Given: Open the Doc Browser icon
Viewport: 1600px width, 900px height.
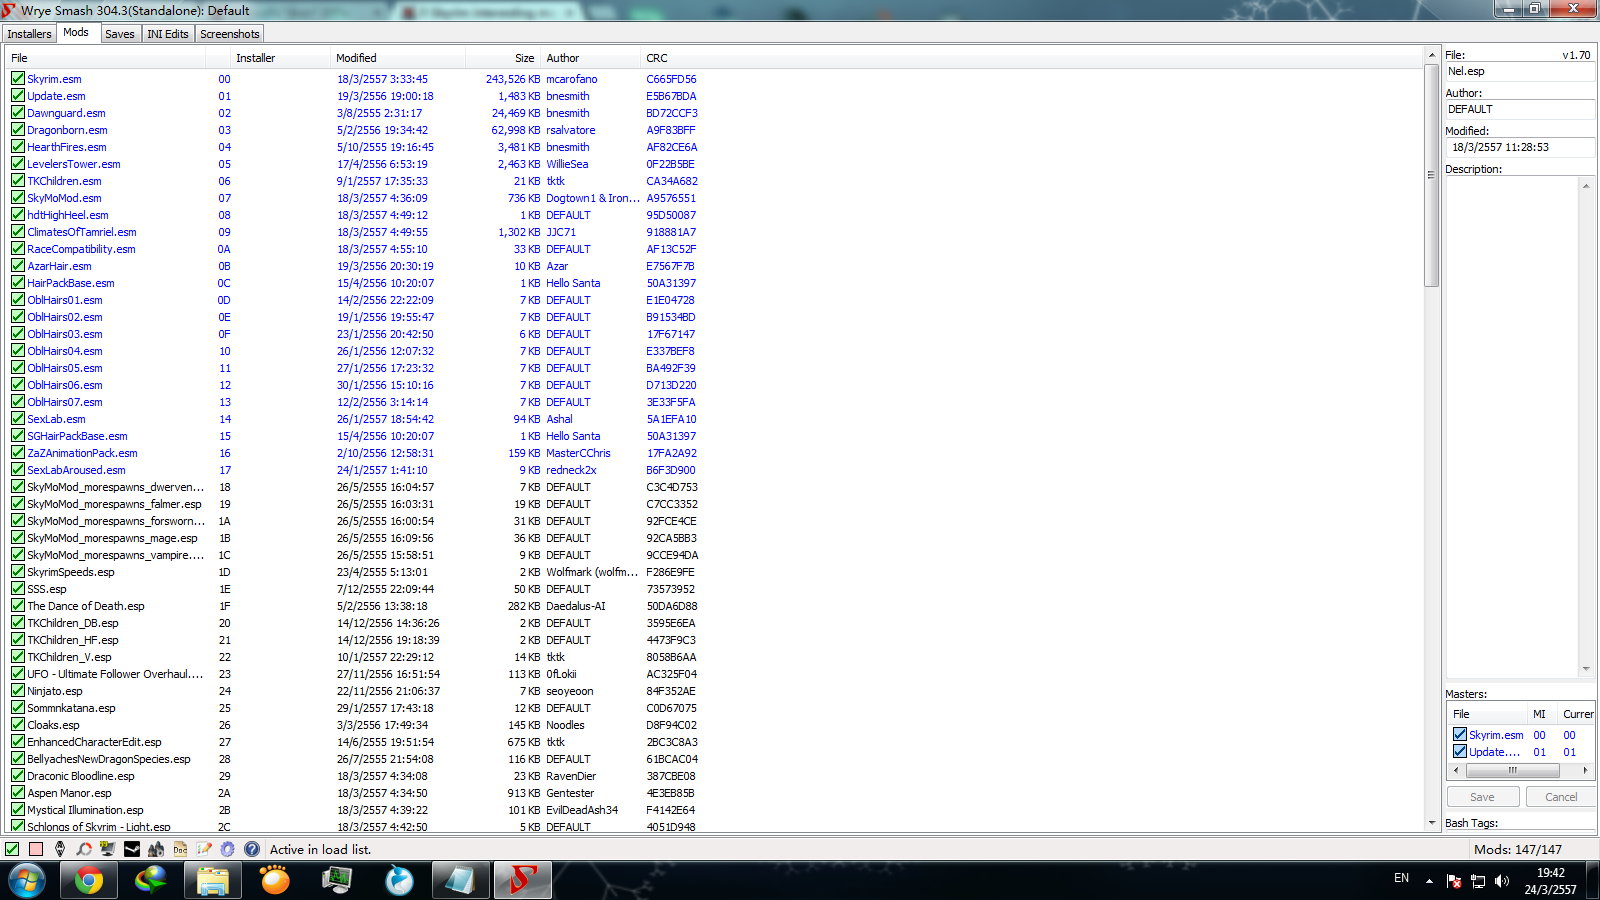Looking at the screenshot, I should (x=180, y=849).
